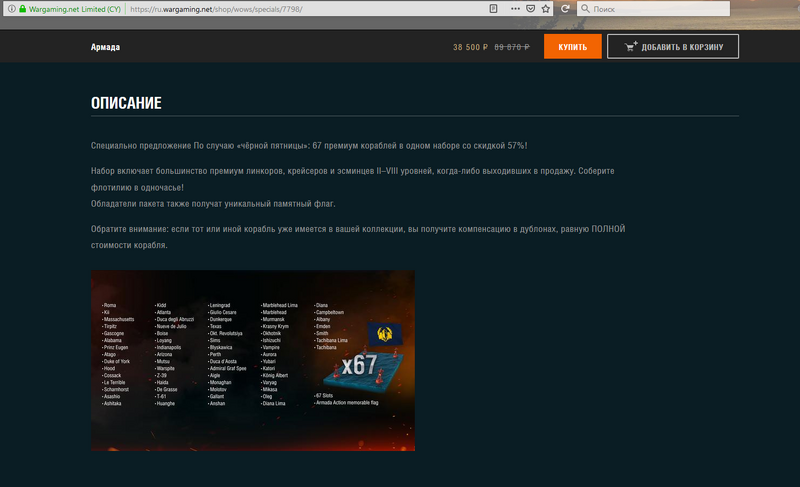800x487 pixels.
Task: Click Armada Action memorable flag text
Action: [346, 403]
